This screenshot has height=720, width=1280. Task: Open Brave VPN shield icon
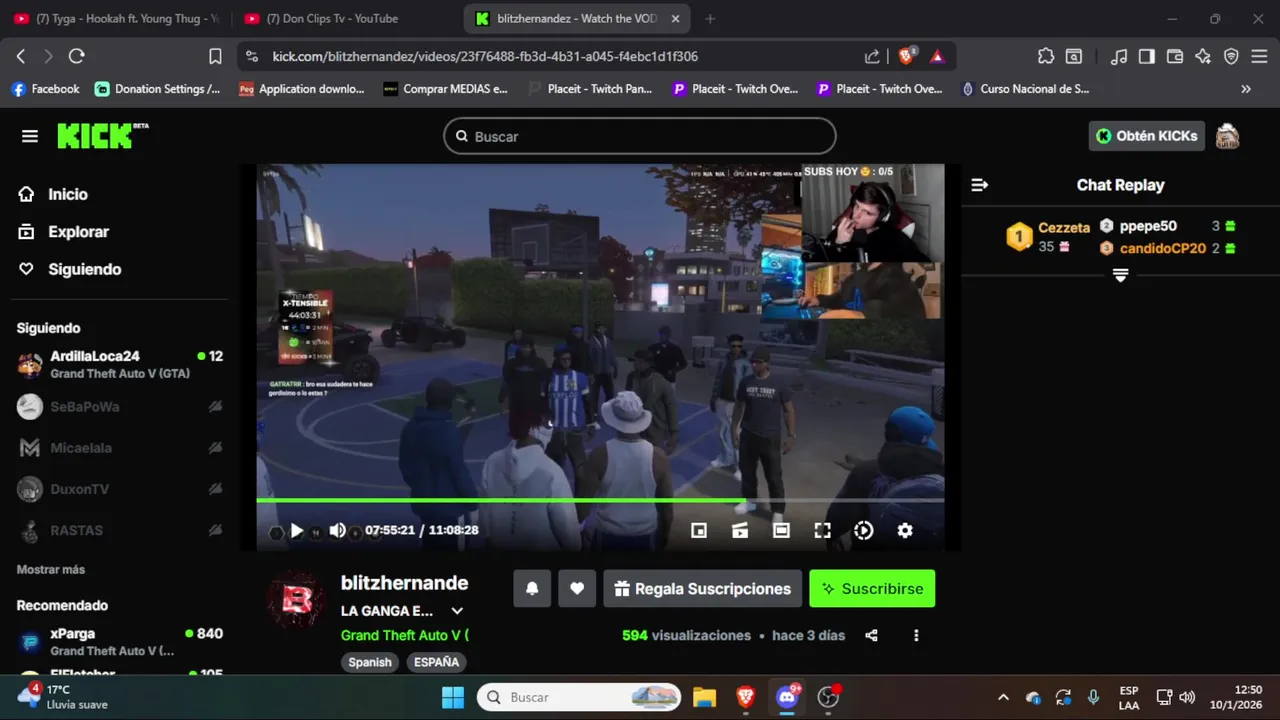(1231, 57)
